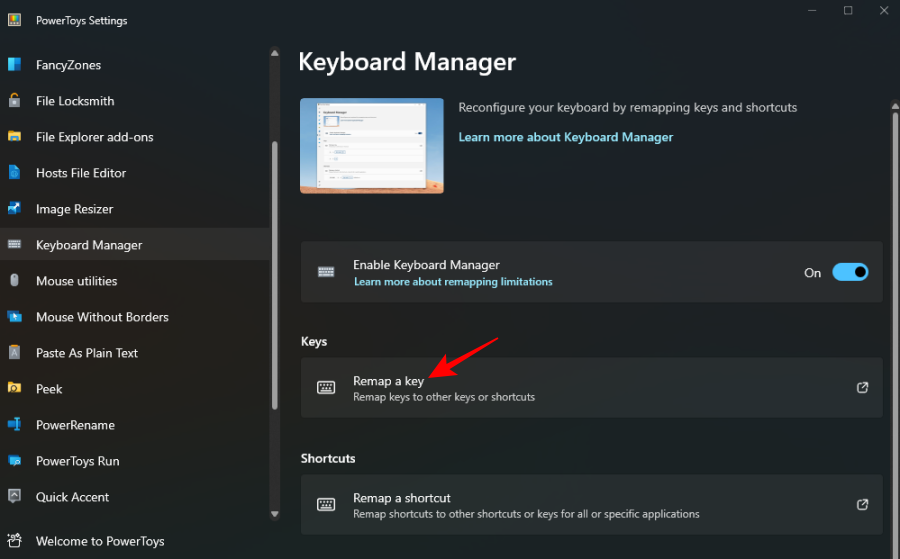Open Learn more about Keyboard Manager link
Image resolution: width=900 pixels, height=559 pixels.
pyautogui.click(x=565, y=137)
